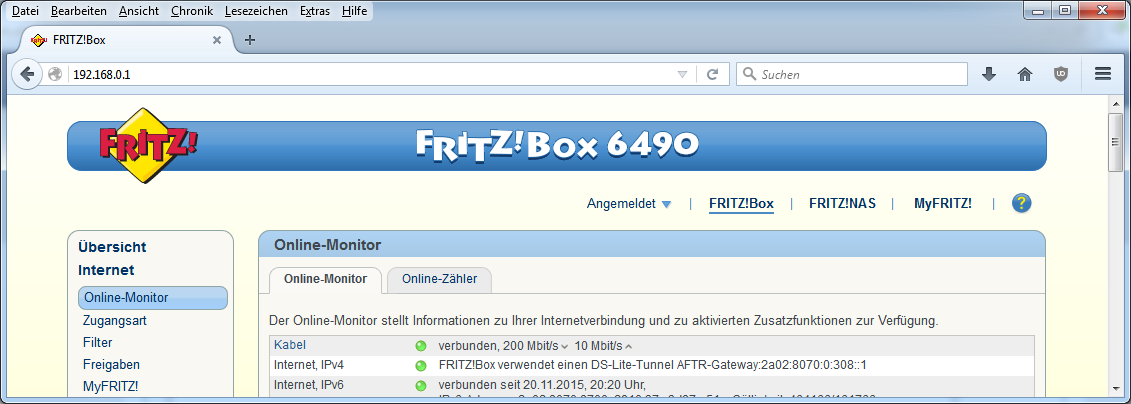The image size is (1131, 404).
Task: Go back with the browser back arrow
Action: pyautogui.click(x=27, y=74)
